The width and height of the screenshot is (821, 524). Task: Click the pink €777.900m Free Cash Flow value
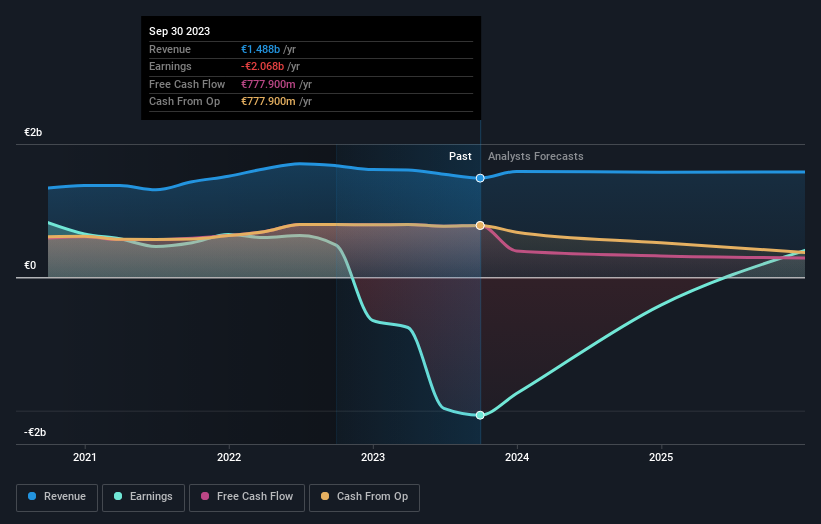tap(268, 84)
